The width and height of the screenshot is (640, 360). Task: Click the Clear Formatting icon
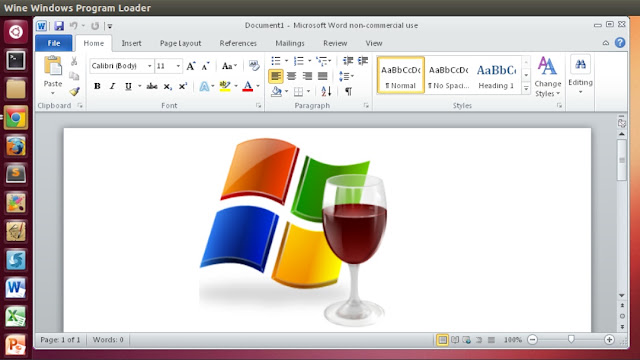tap(254, 66)
